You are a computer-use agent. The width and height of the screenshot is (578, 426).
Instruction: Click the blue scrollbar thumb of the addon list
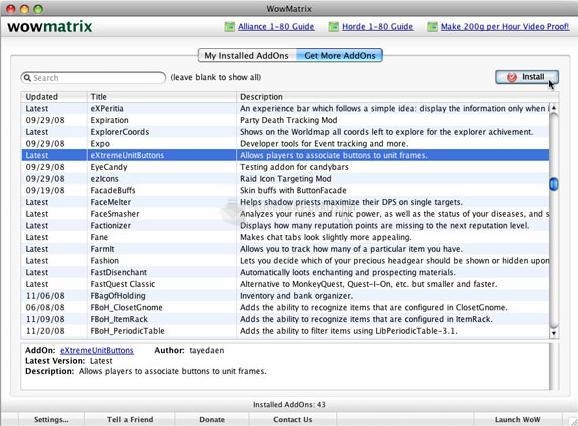(554, 184)
